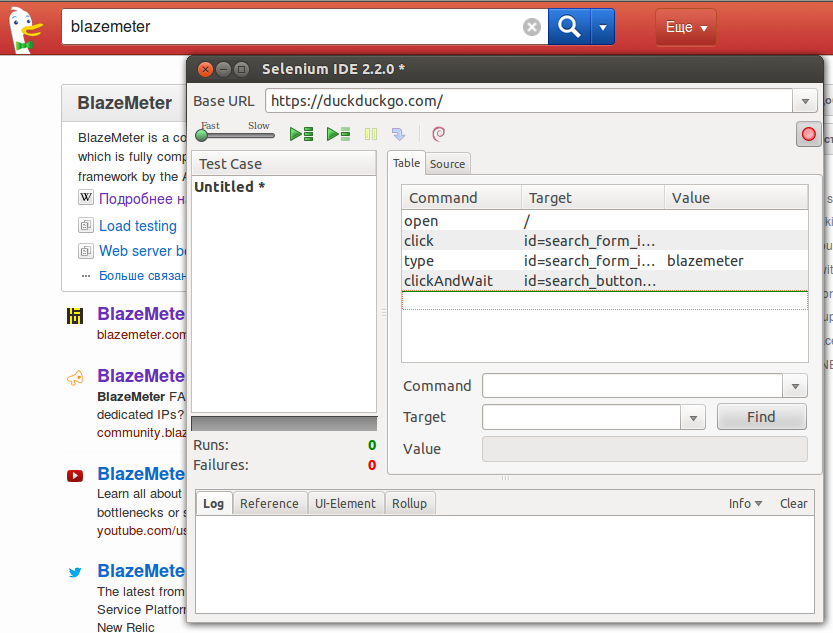The width and height of the screenshot is (833, 633).
Task: Select the empty new command row
Action: point(605,301)
